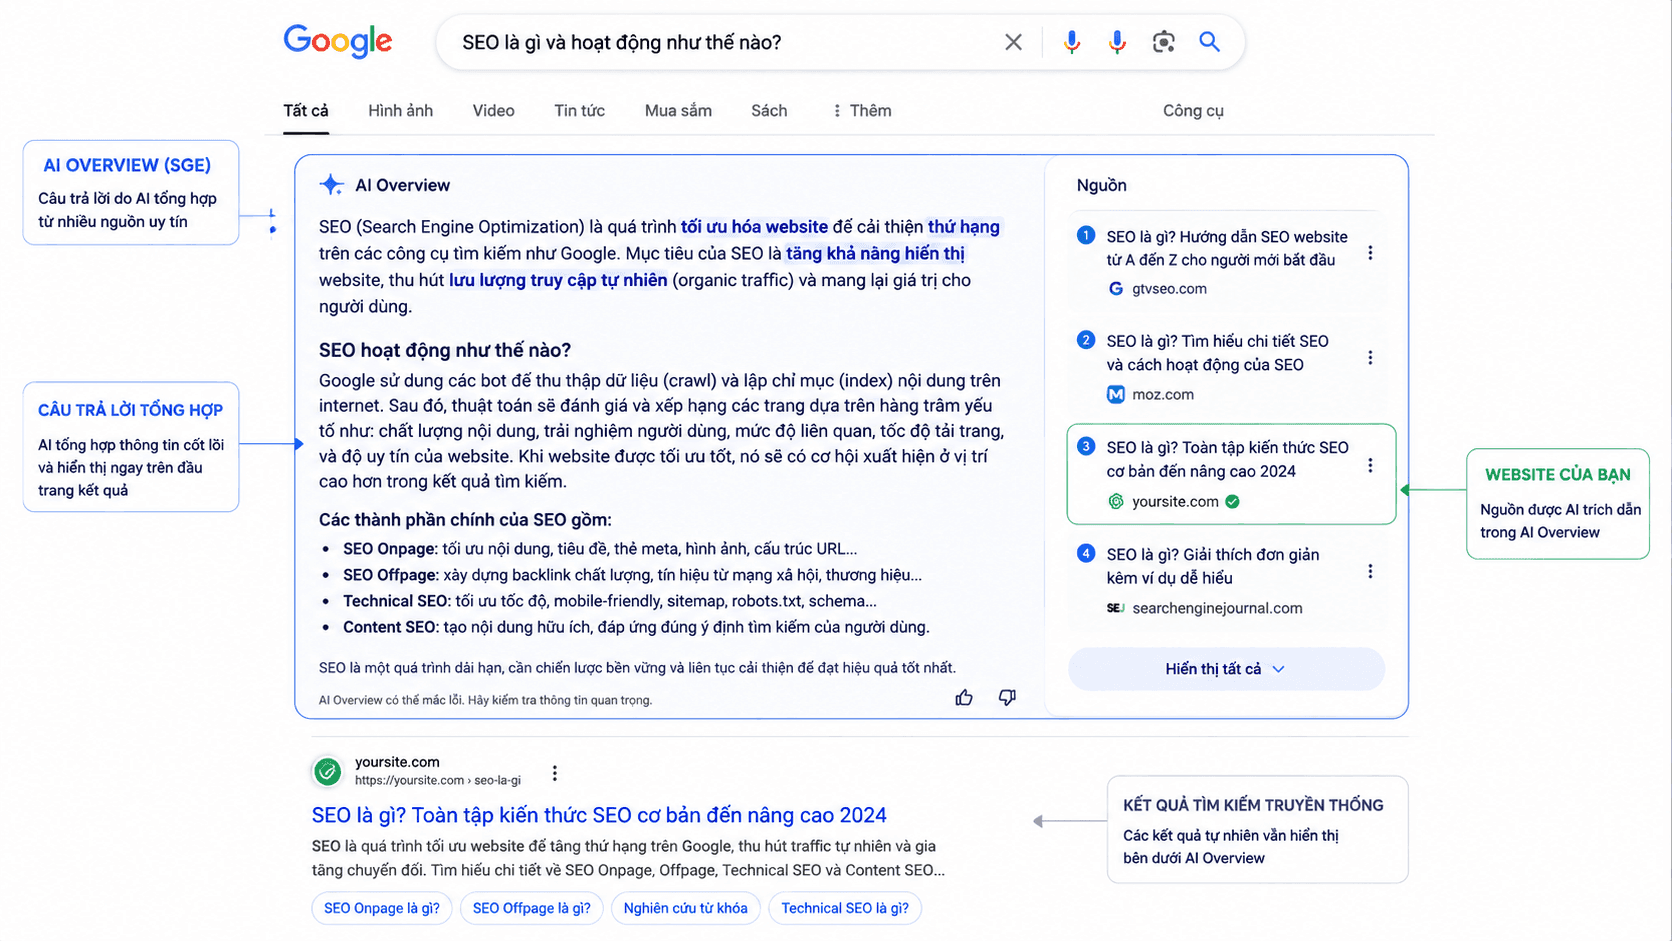
Task: Click the highlighted 'thứ hạng' text
Action: tap(963, 227)
